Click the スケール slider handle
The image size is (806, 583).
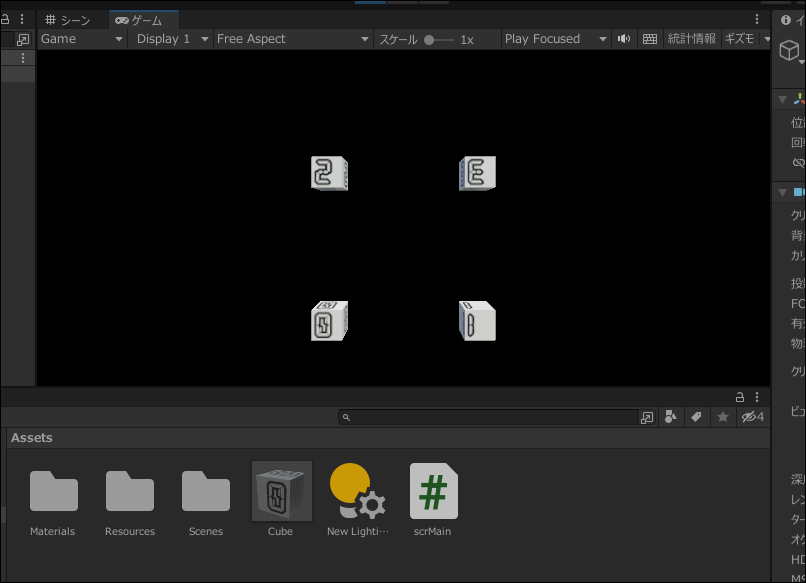[x=429, y=40]
